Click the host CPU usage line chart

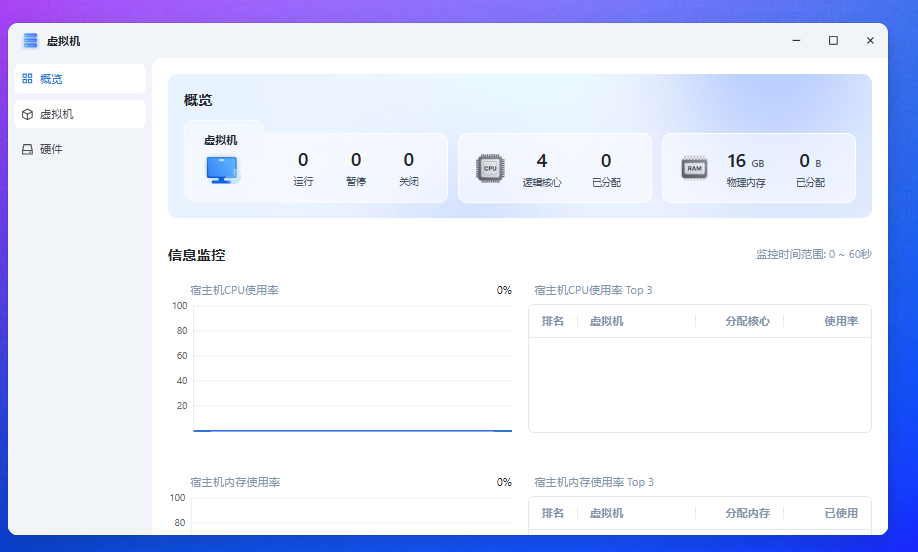pos(352,368)
